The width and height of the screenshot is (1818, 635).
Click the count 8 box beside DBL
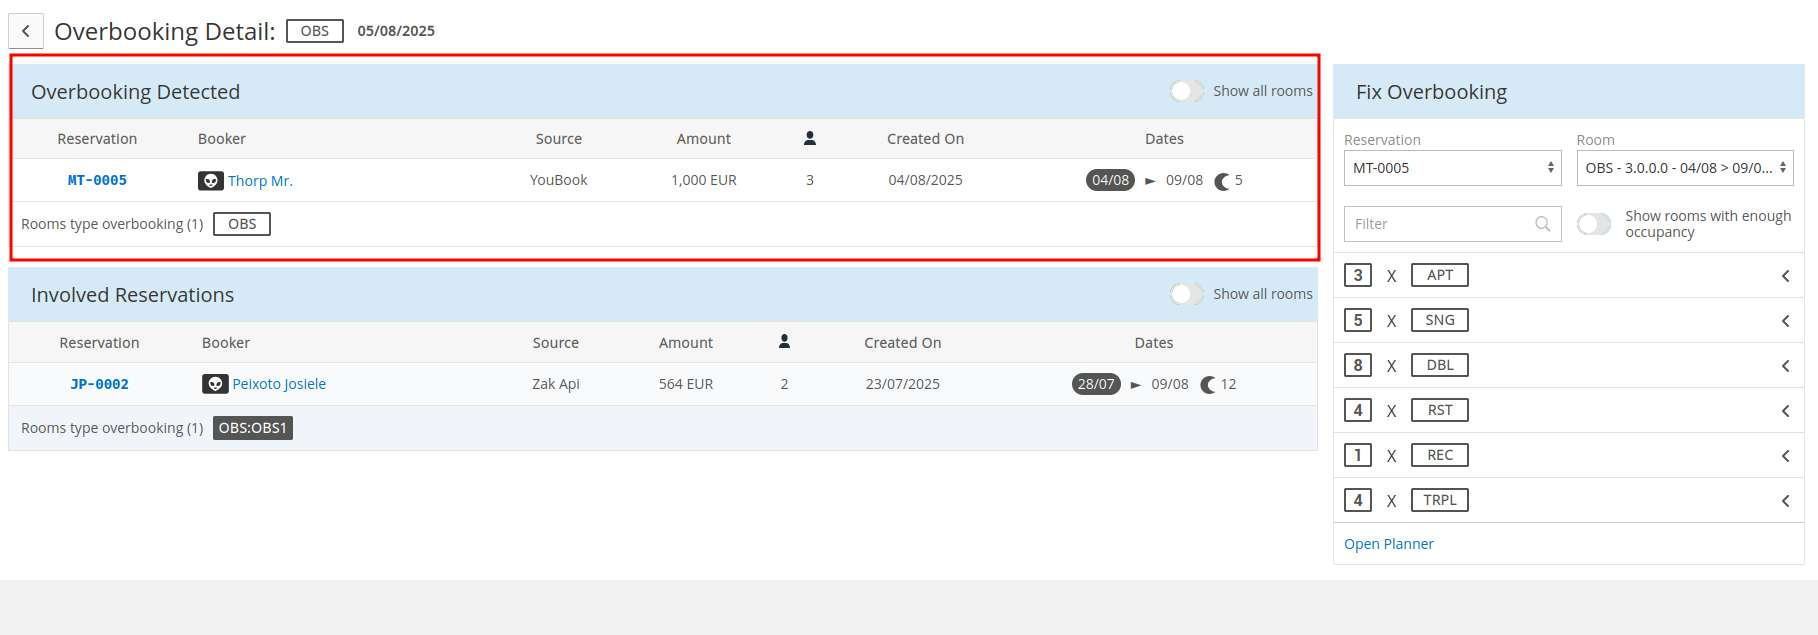1358,365
